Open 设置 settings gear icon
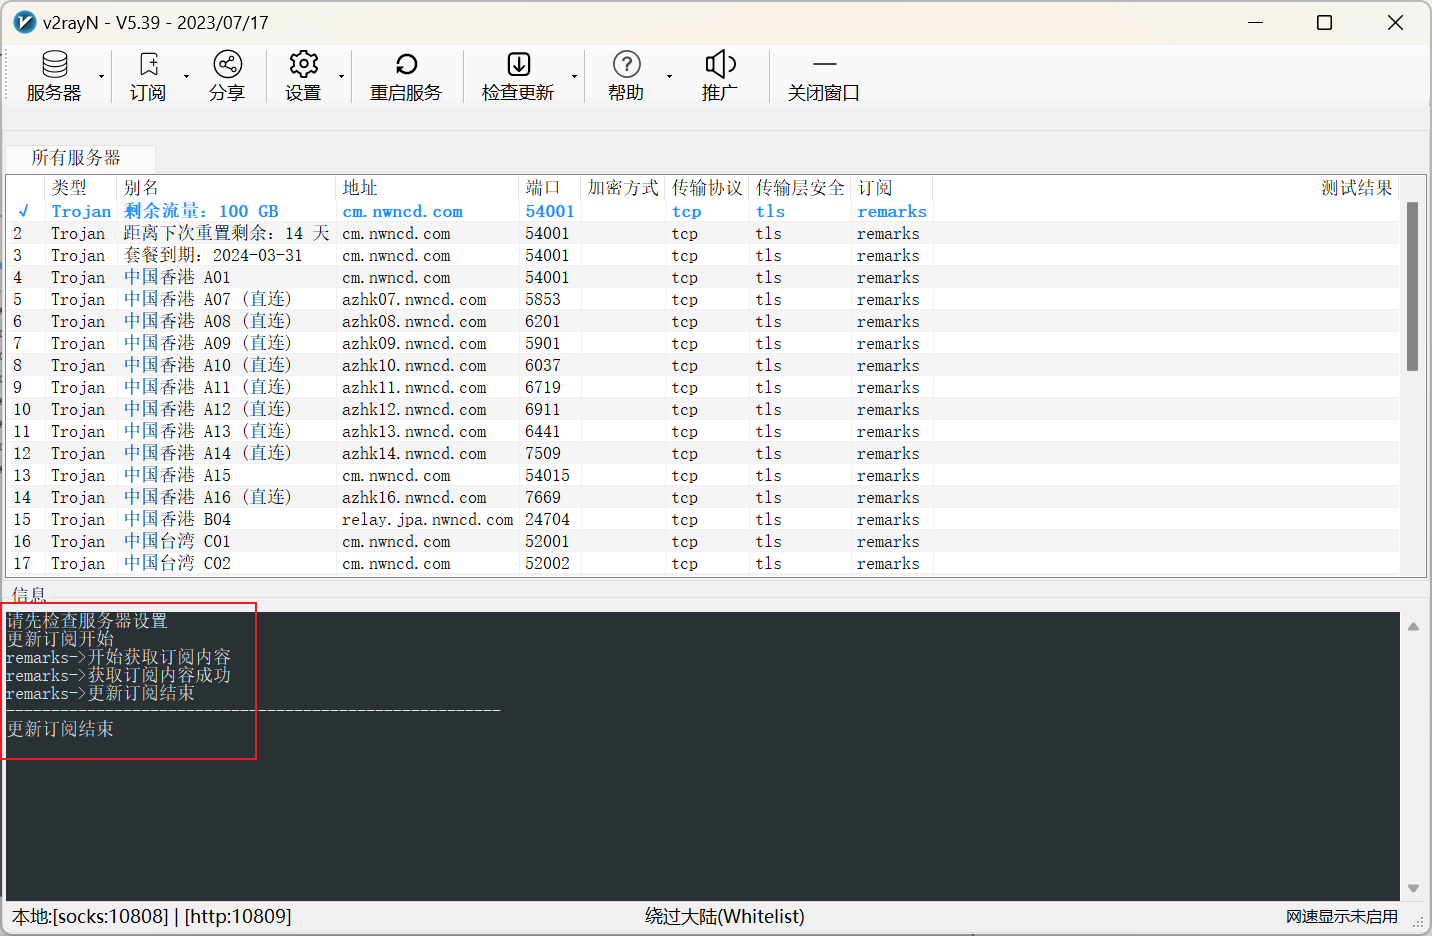Viewport: 1432px width, 936px height. coord(303,66)
